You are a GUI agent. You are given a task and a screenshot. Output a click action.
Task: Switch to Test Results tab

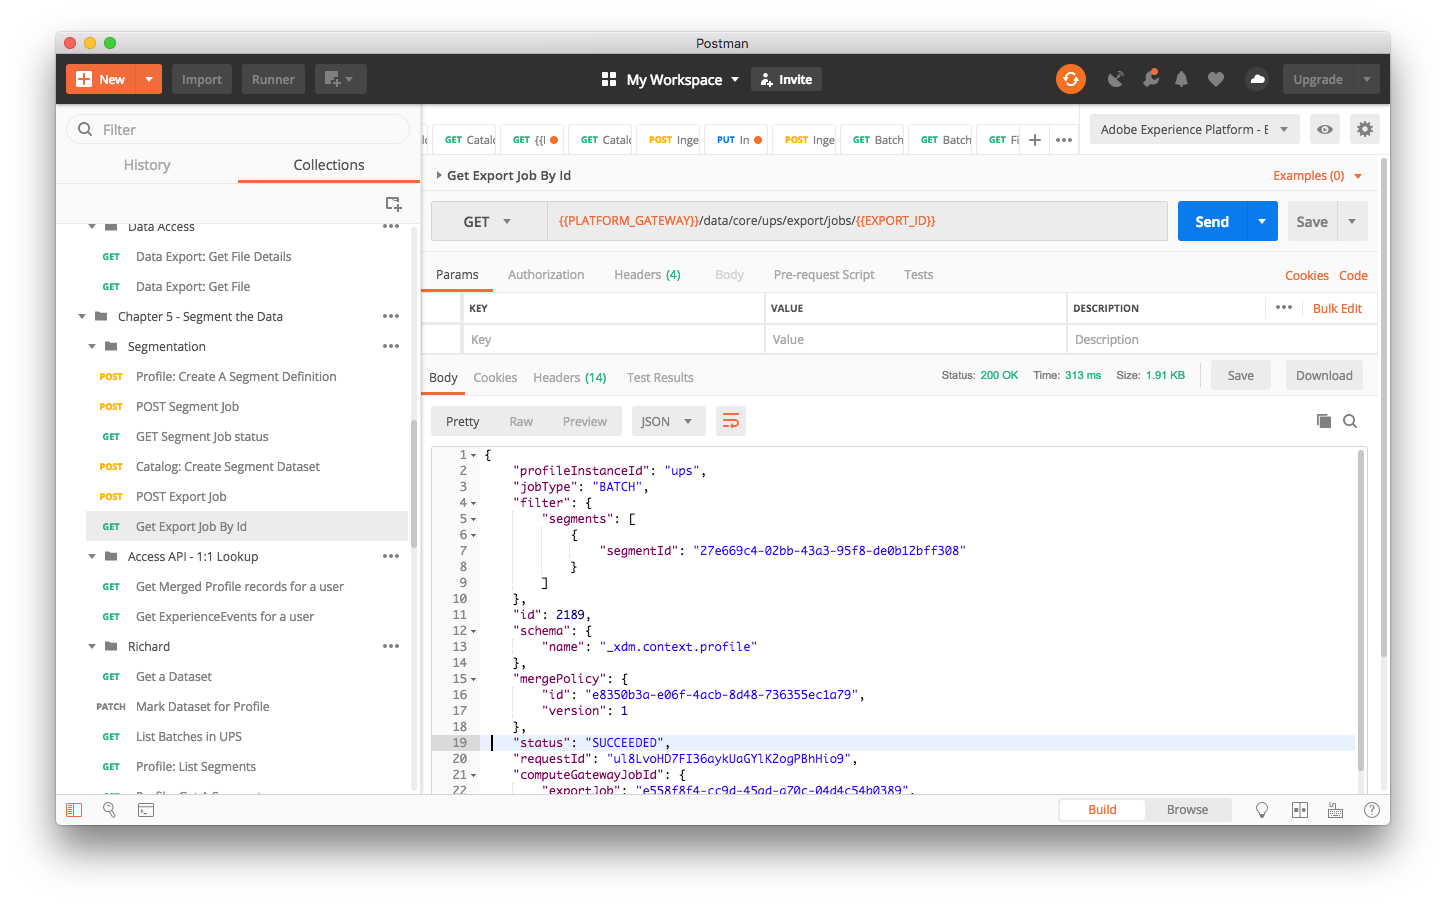[660, 377]
